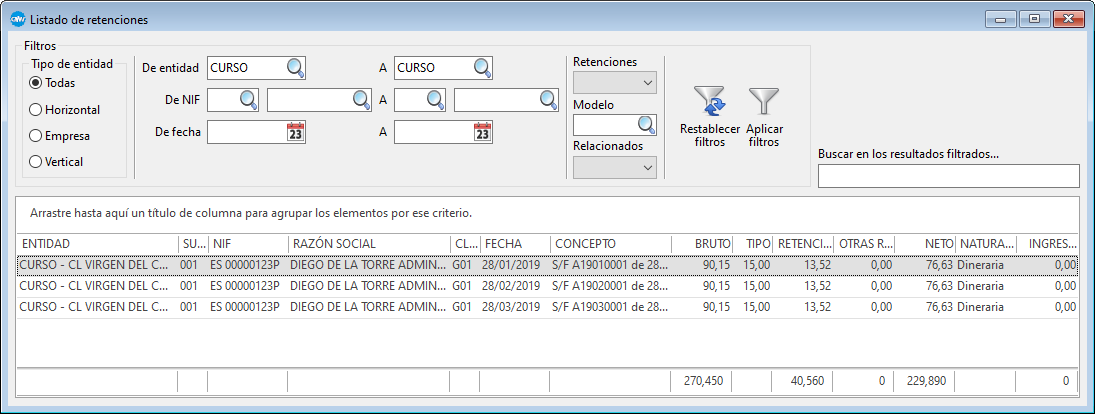Select the row dated 28/02/2019
This screenshot has width=1095, height=414.
coord(510,286)
